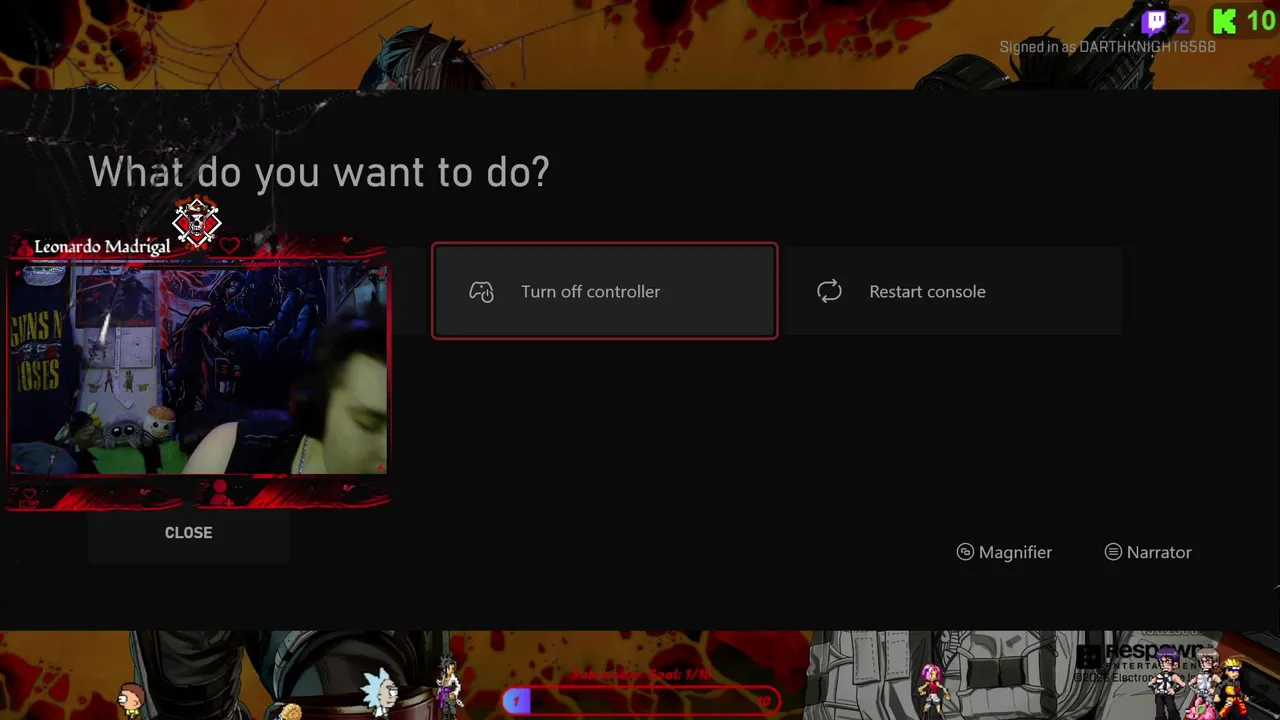Click the 'Signed in as DARTHKNIGHT6568' text

coord(1108,47)
